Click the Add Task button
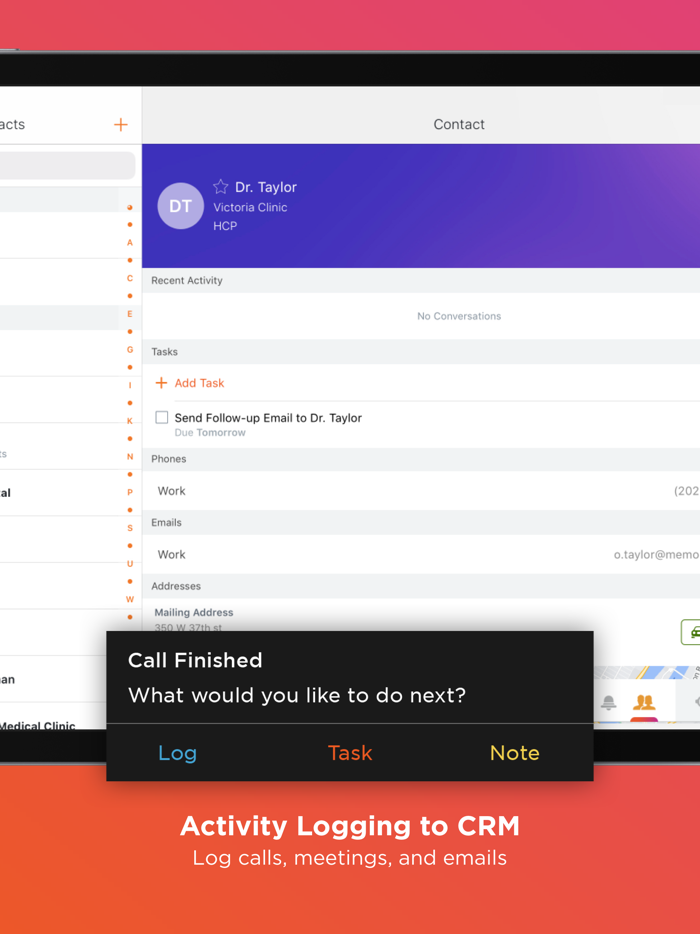700x934 pixels. tap(189, 383)
